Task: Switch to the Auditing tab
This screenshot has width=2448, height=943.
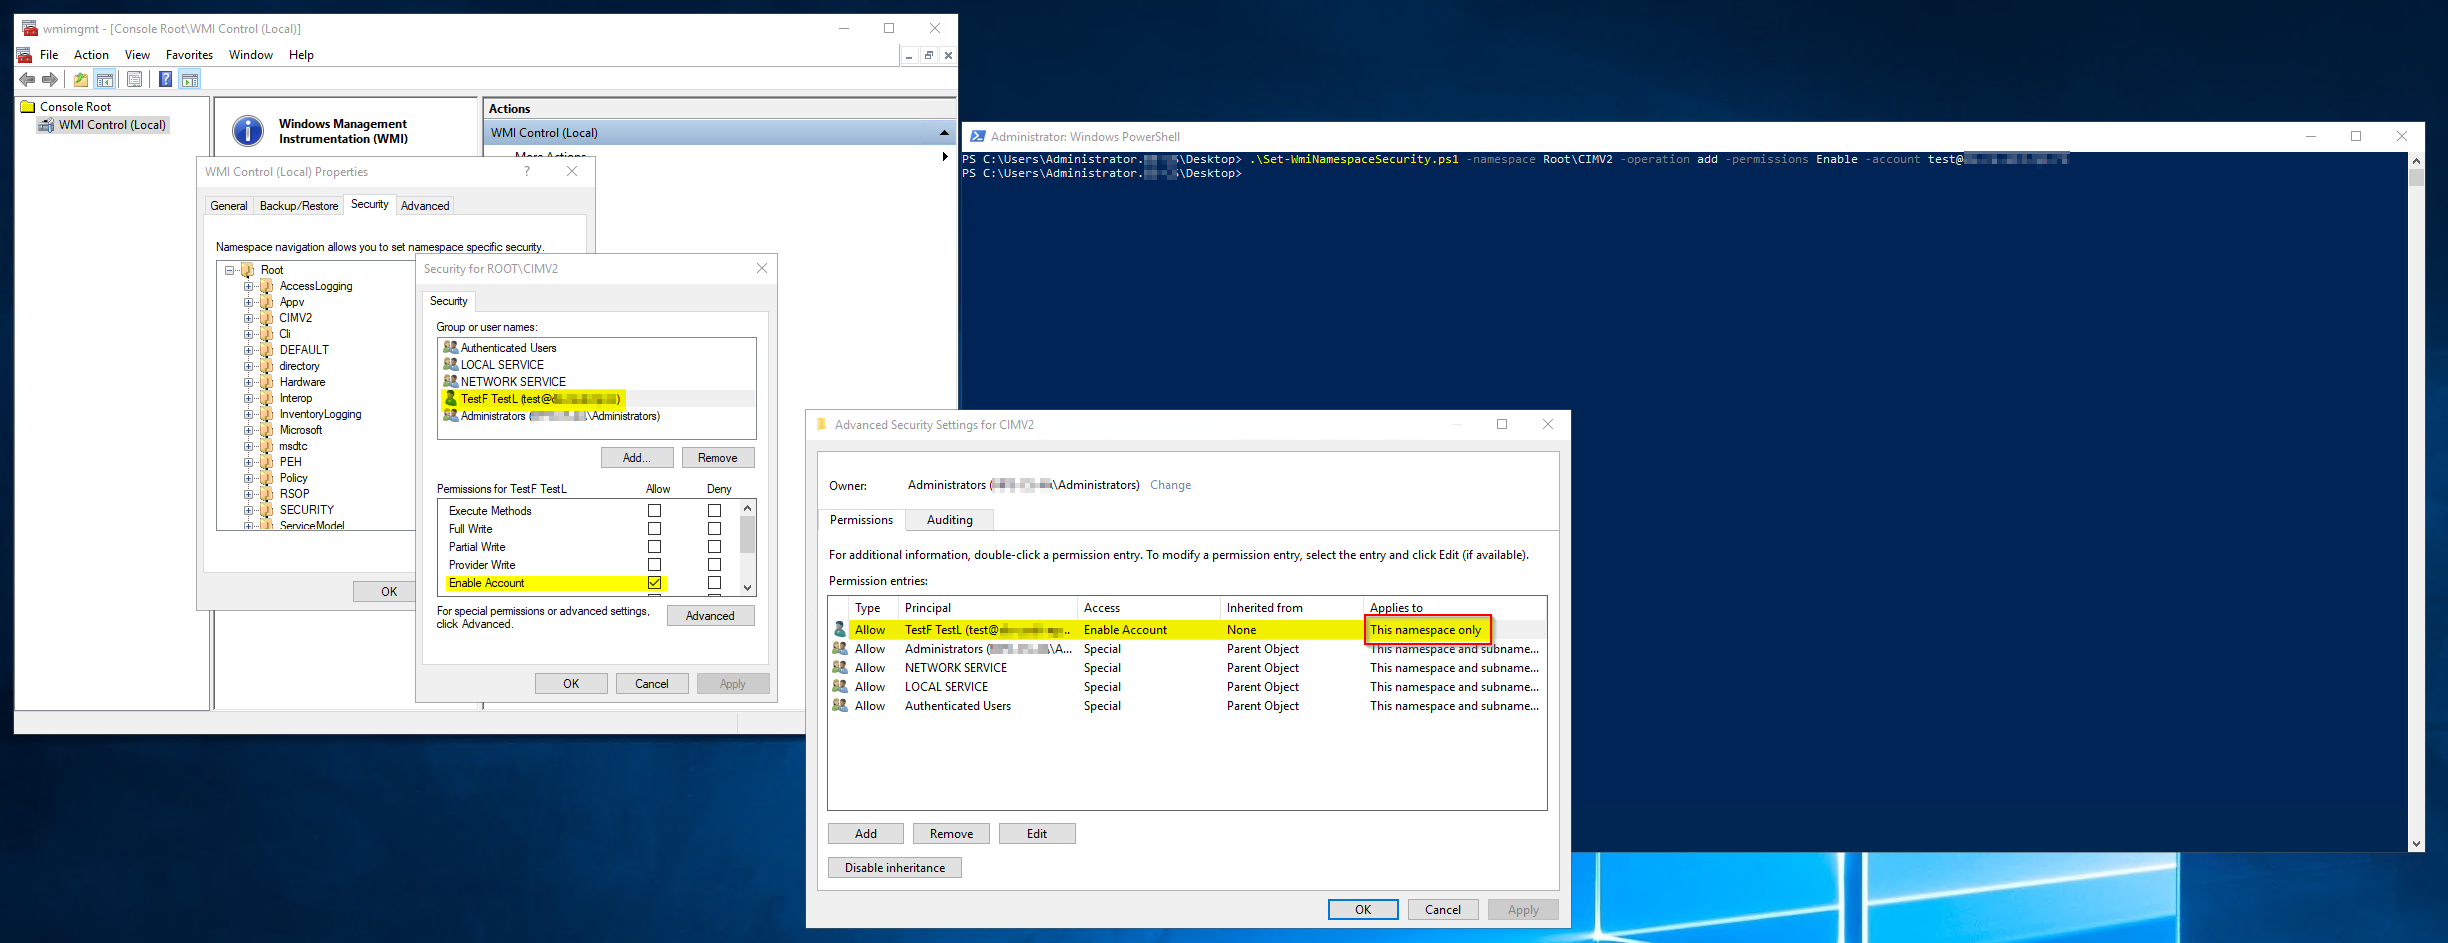Action: [x=948, y=519]
